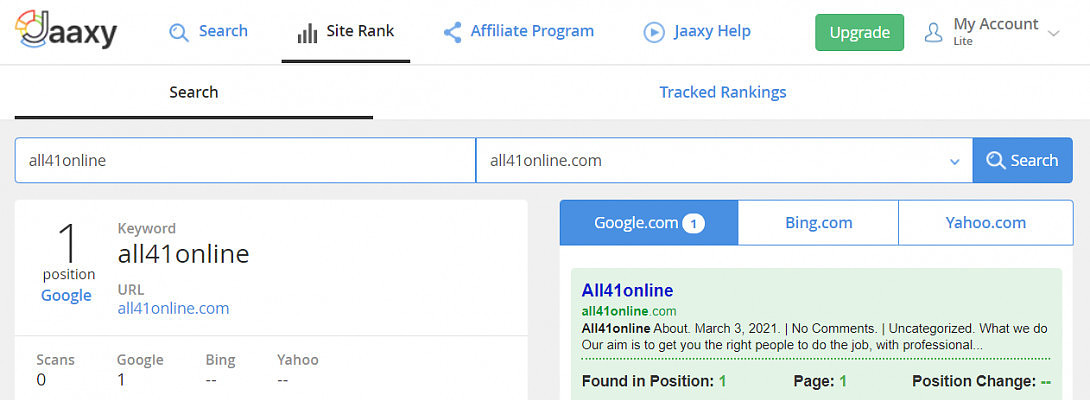1090x400 pixels.
Task: Click the Google.com badge showing 1
Action: pyautogui.click(x=693, y=223)
